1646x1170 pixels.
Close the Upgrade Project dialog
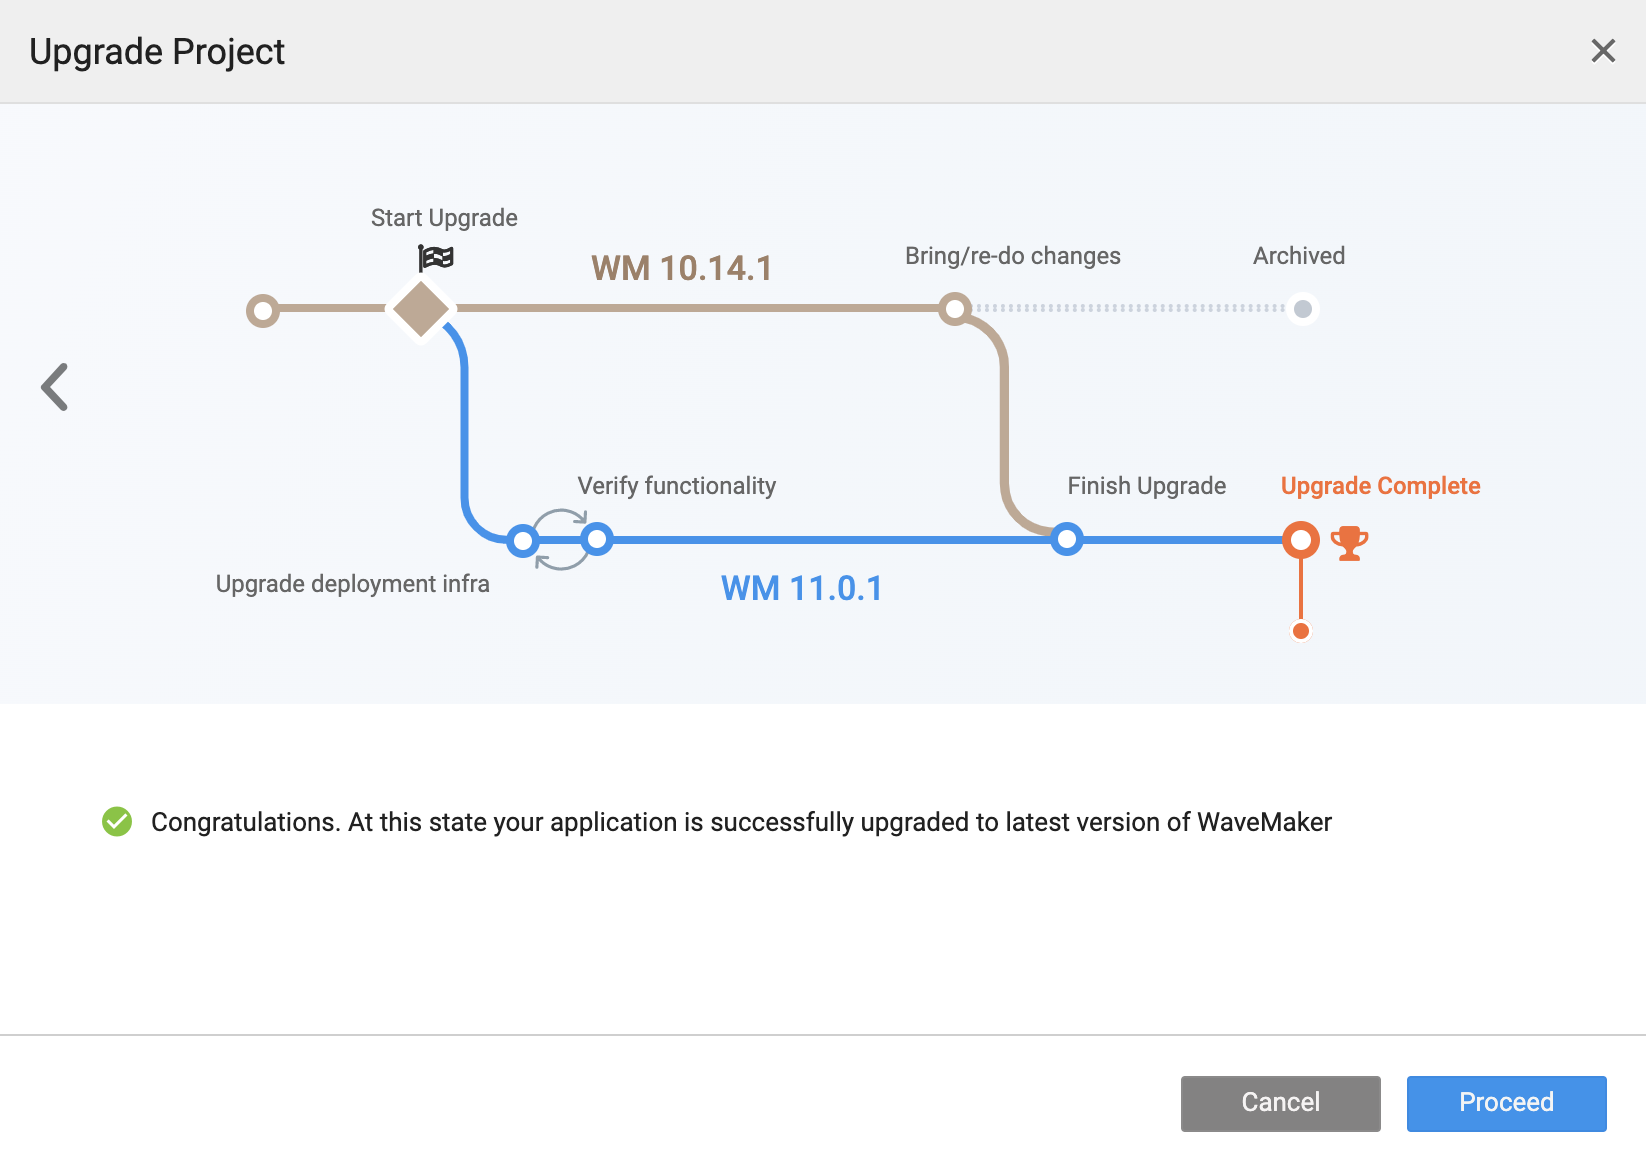tap(1602, 51)
